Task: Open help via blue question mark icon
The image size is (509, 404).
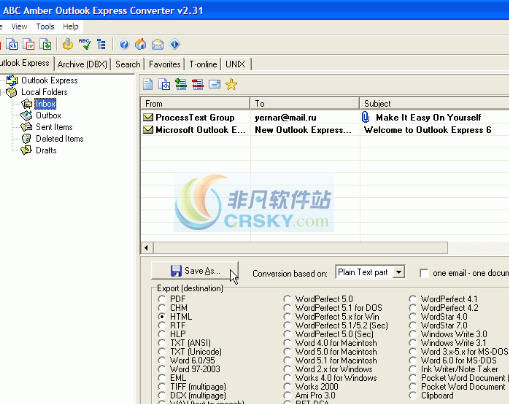Action: click(124, 44)
